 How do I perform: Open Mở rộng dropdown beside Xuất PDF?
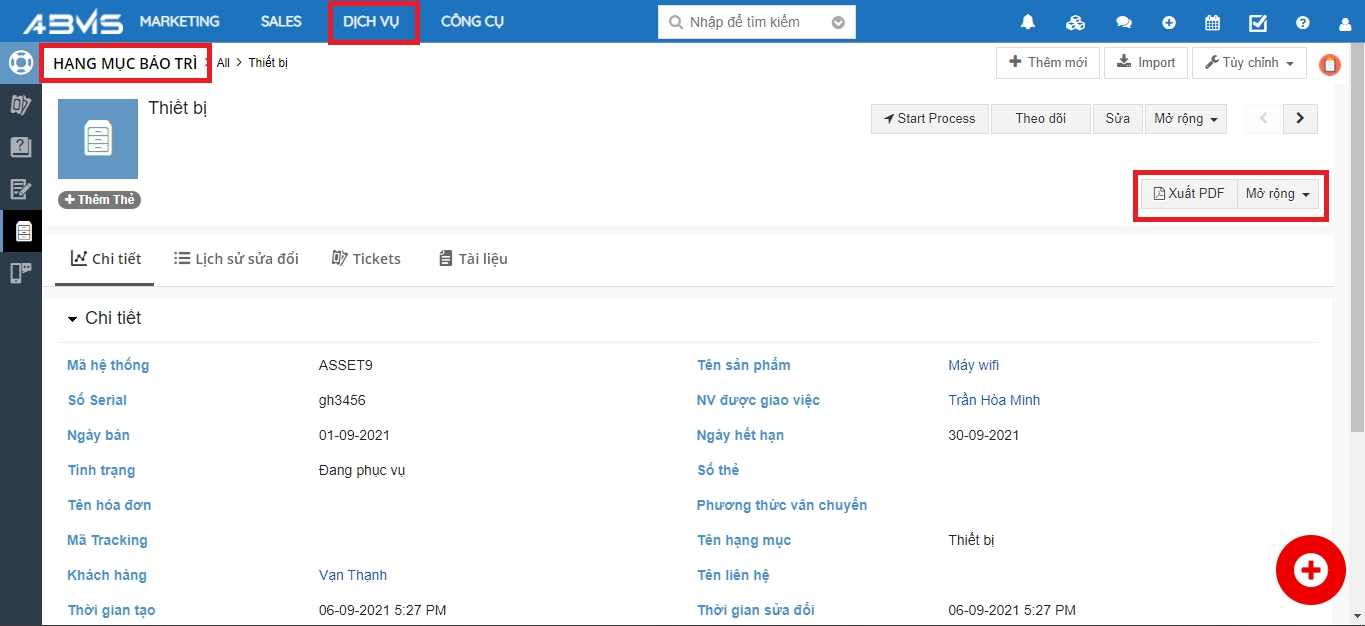[1277, 194]
